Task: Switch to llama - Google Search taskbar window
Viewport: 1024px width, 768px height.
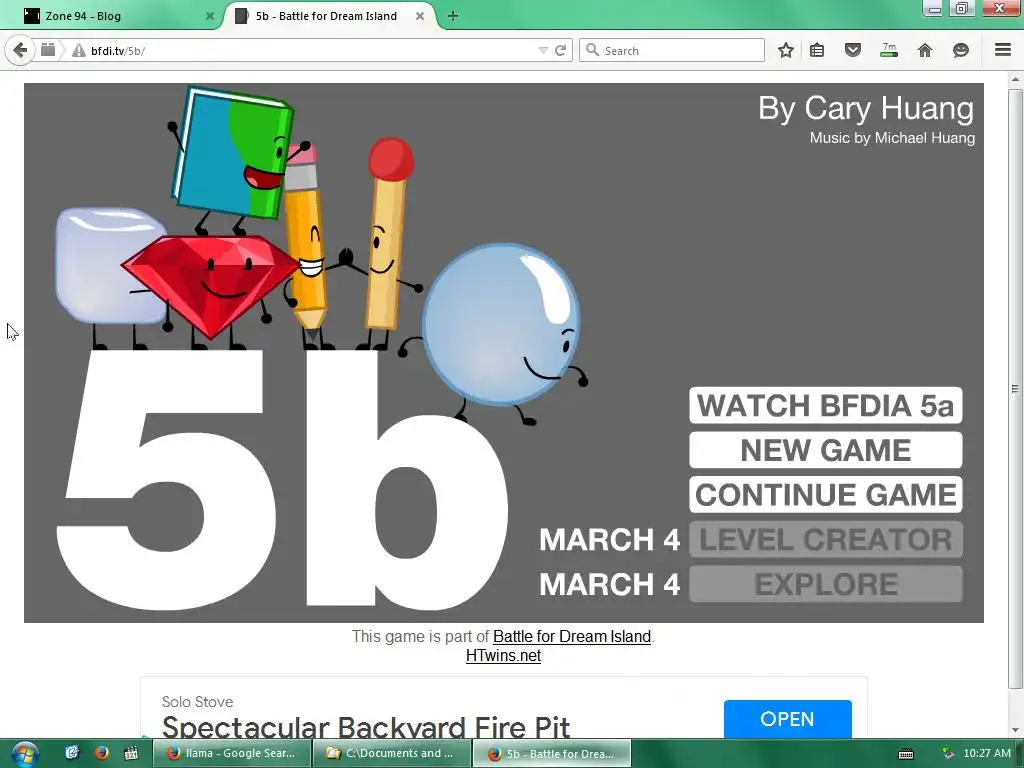Action: pyautogui.click(x=232, y=753)
